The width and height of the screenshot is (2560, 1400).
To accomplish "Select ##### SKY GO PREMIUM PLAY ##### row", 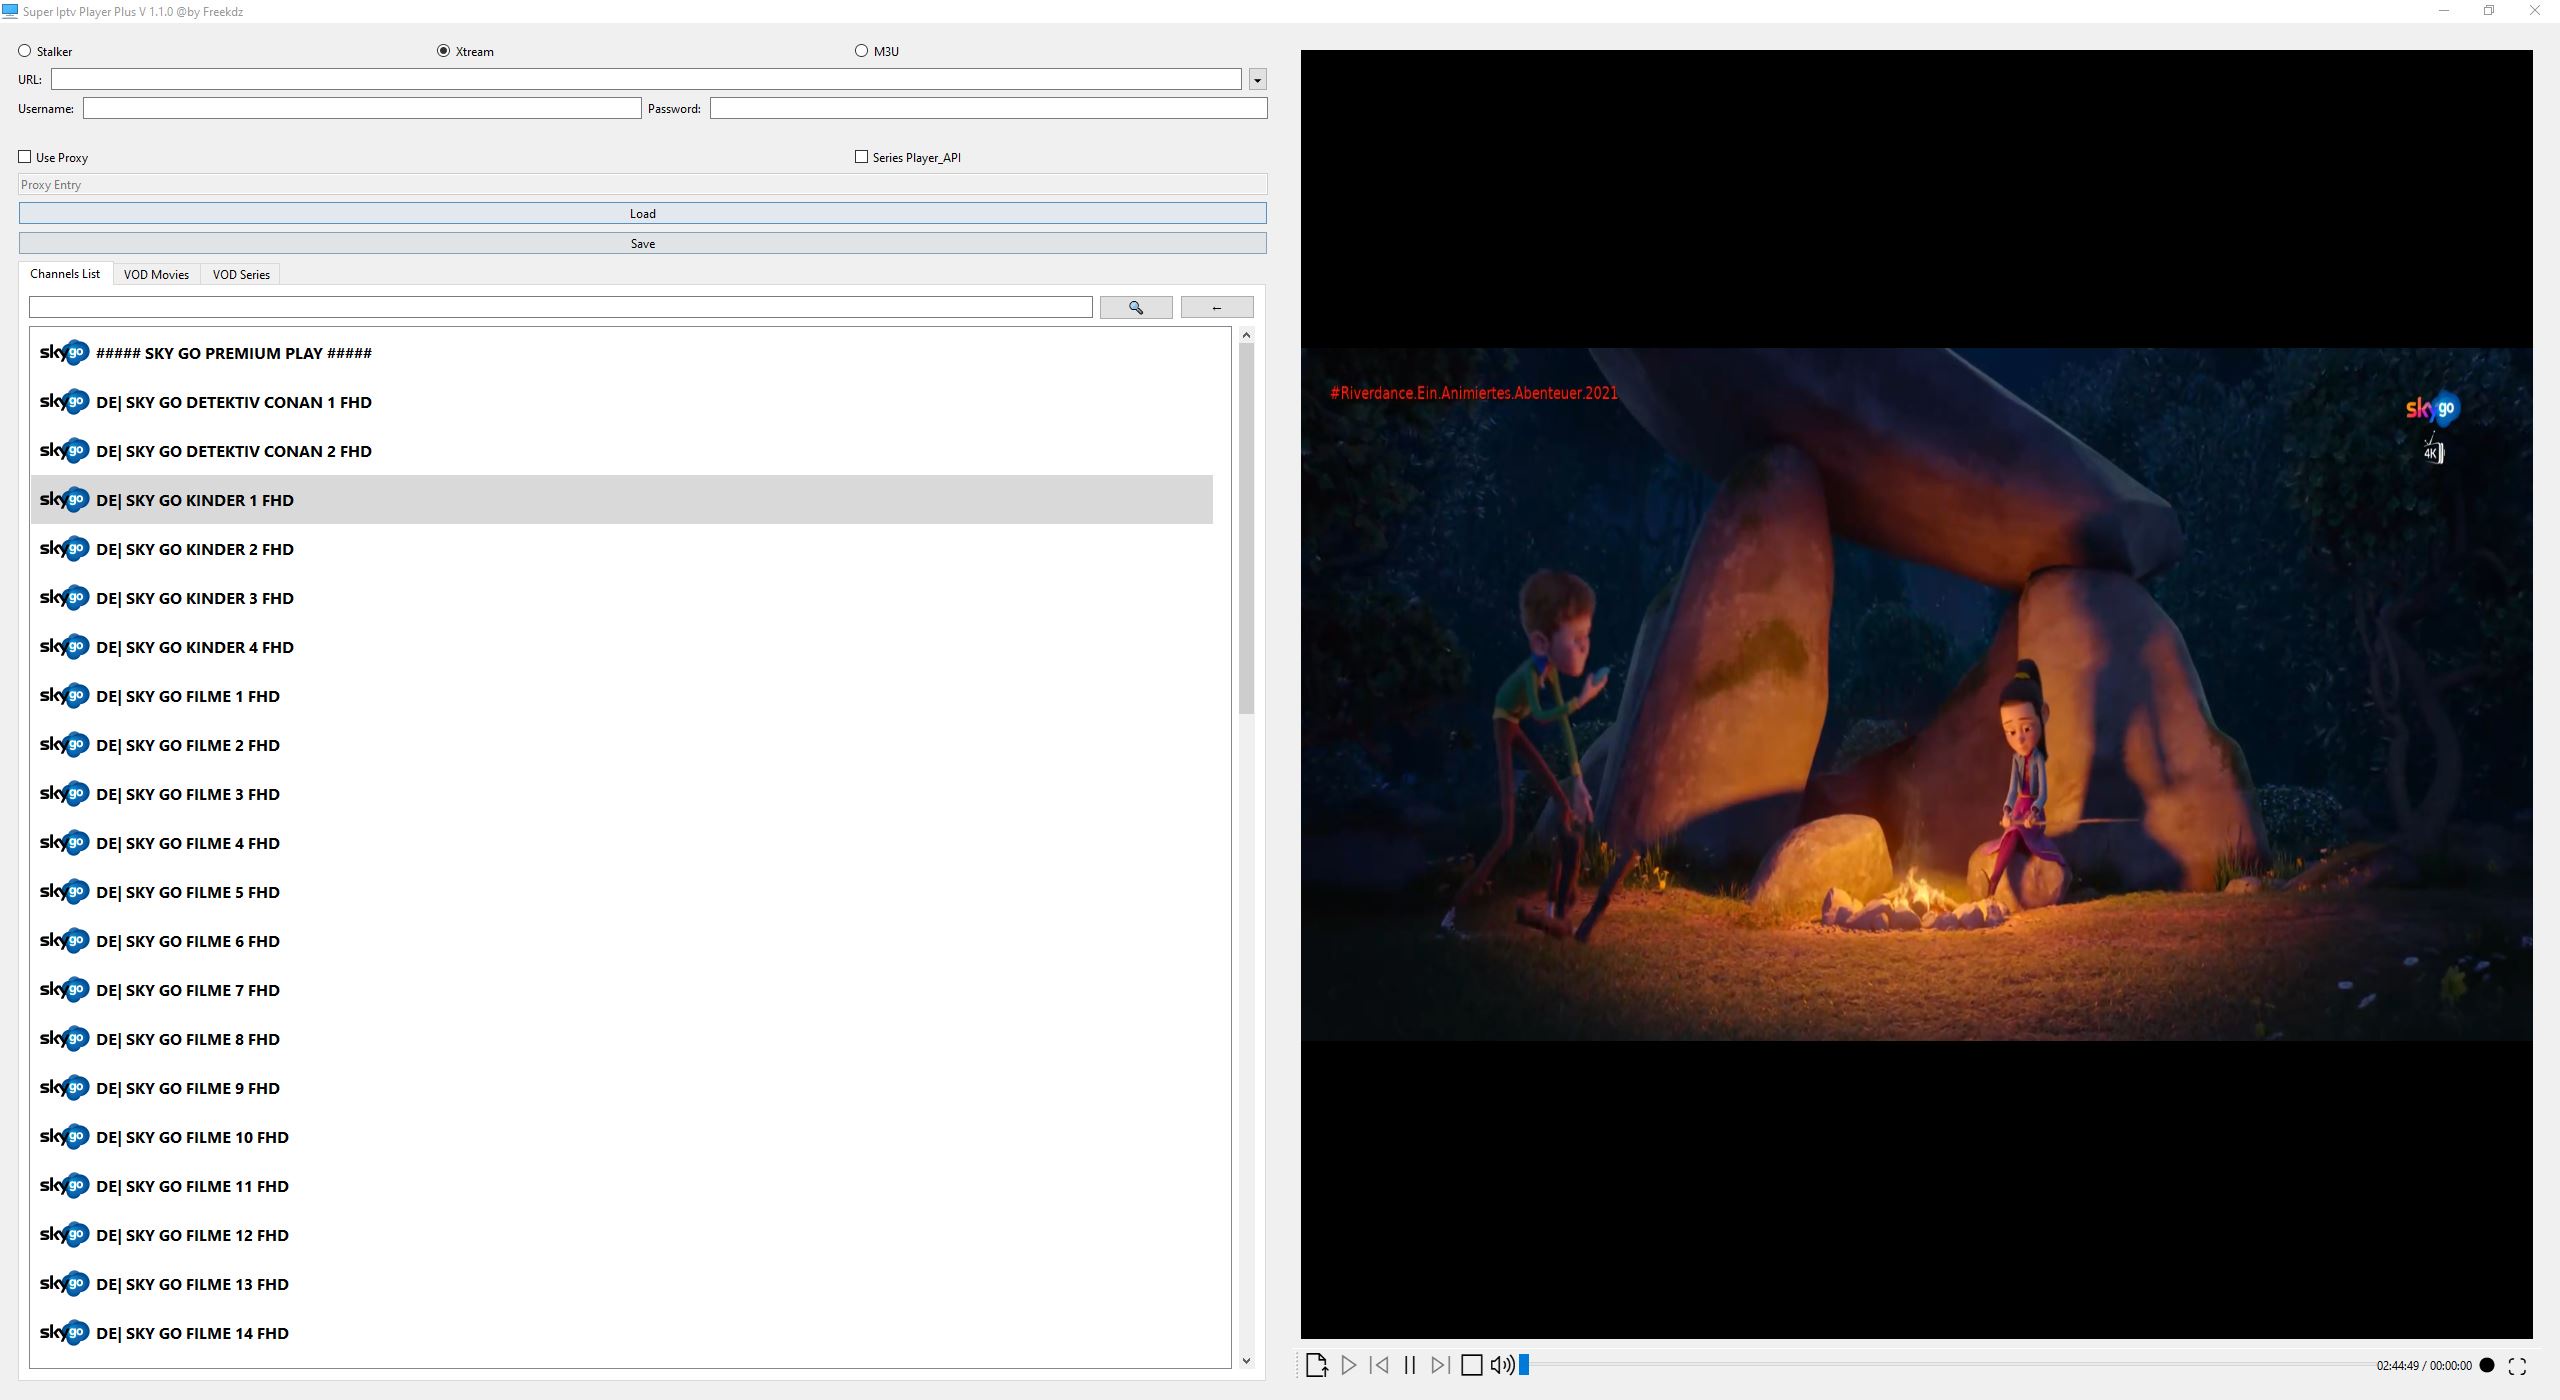I will pos(621,353).
